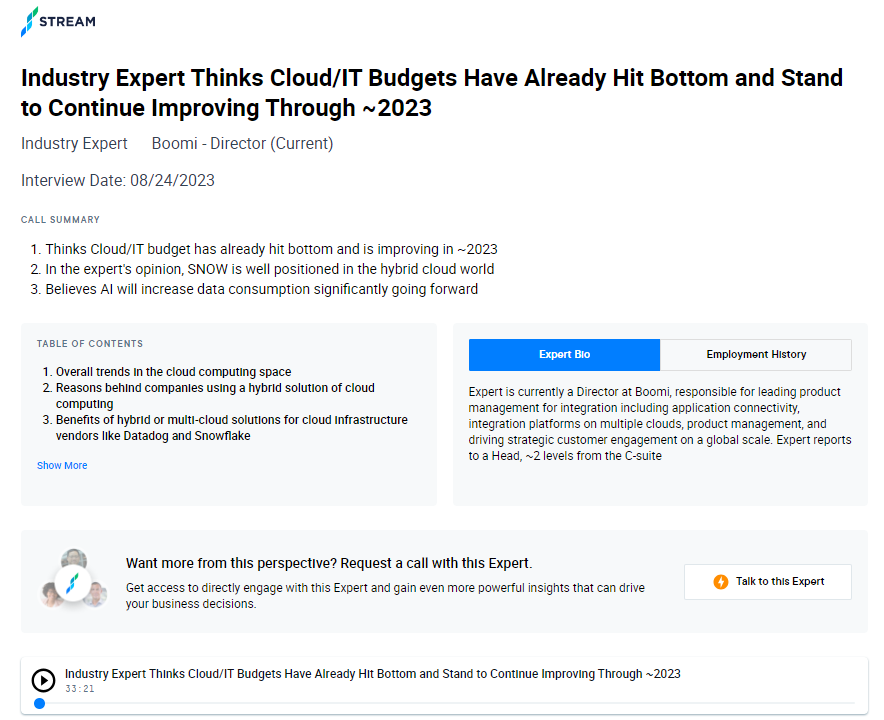Expand the table of contents via Show More
This screenshot has width=884, height=720.
(61, 465)
